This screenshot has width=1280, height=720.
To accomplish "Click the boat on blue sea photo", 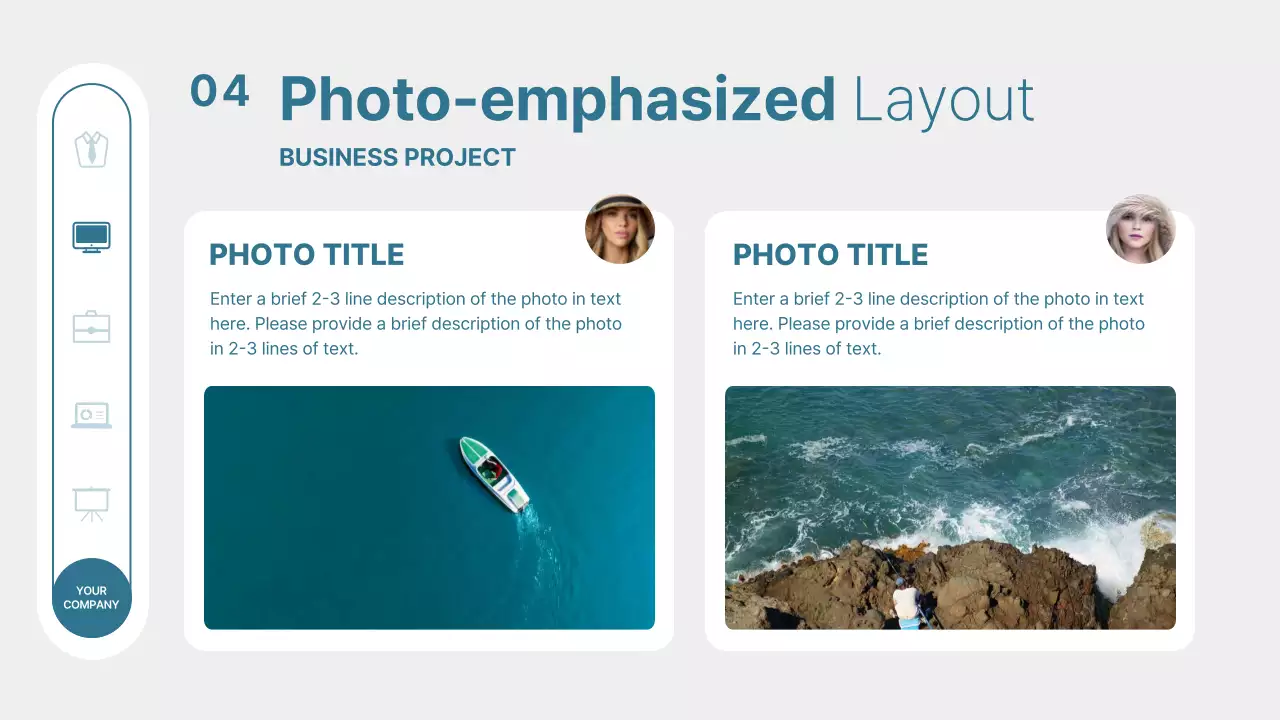I will click(x=429, y=508).
